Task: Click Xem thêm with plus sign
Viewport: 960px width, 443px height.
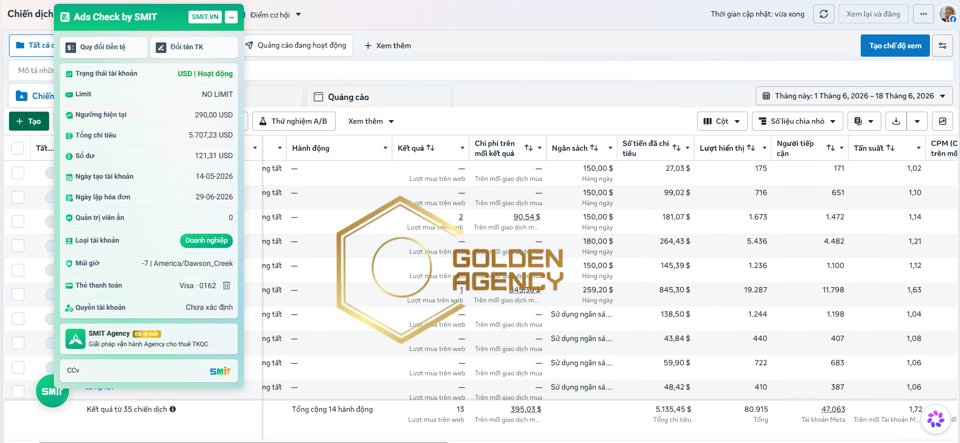Action: (388, 46)
